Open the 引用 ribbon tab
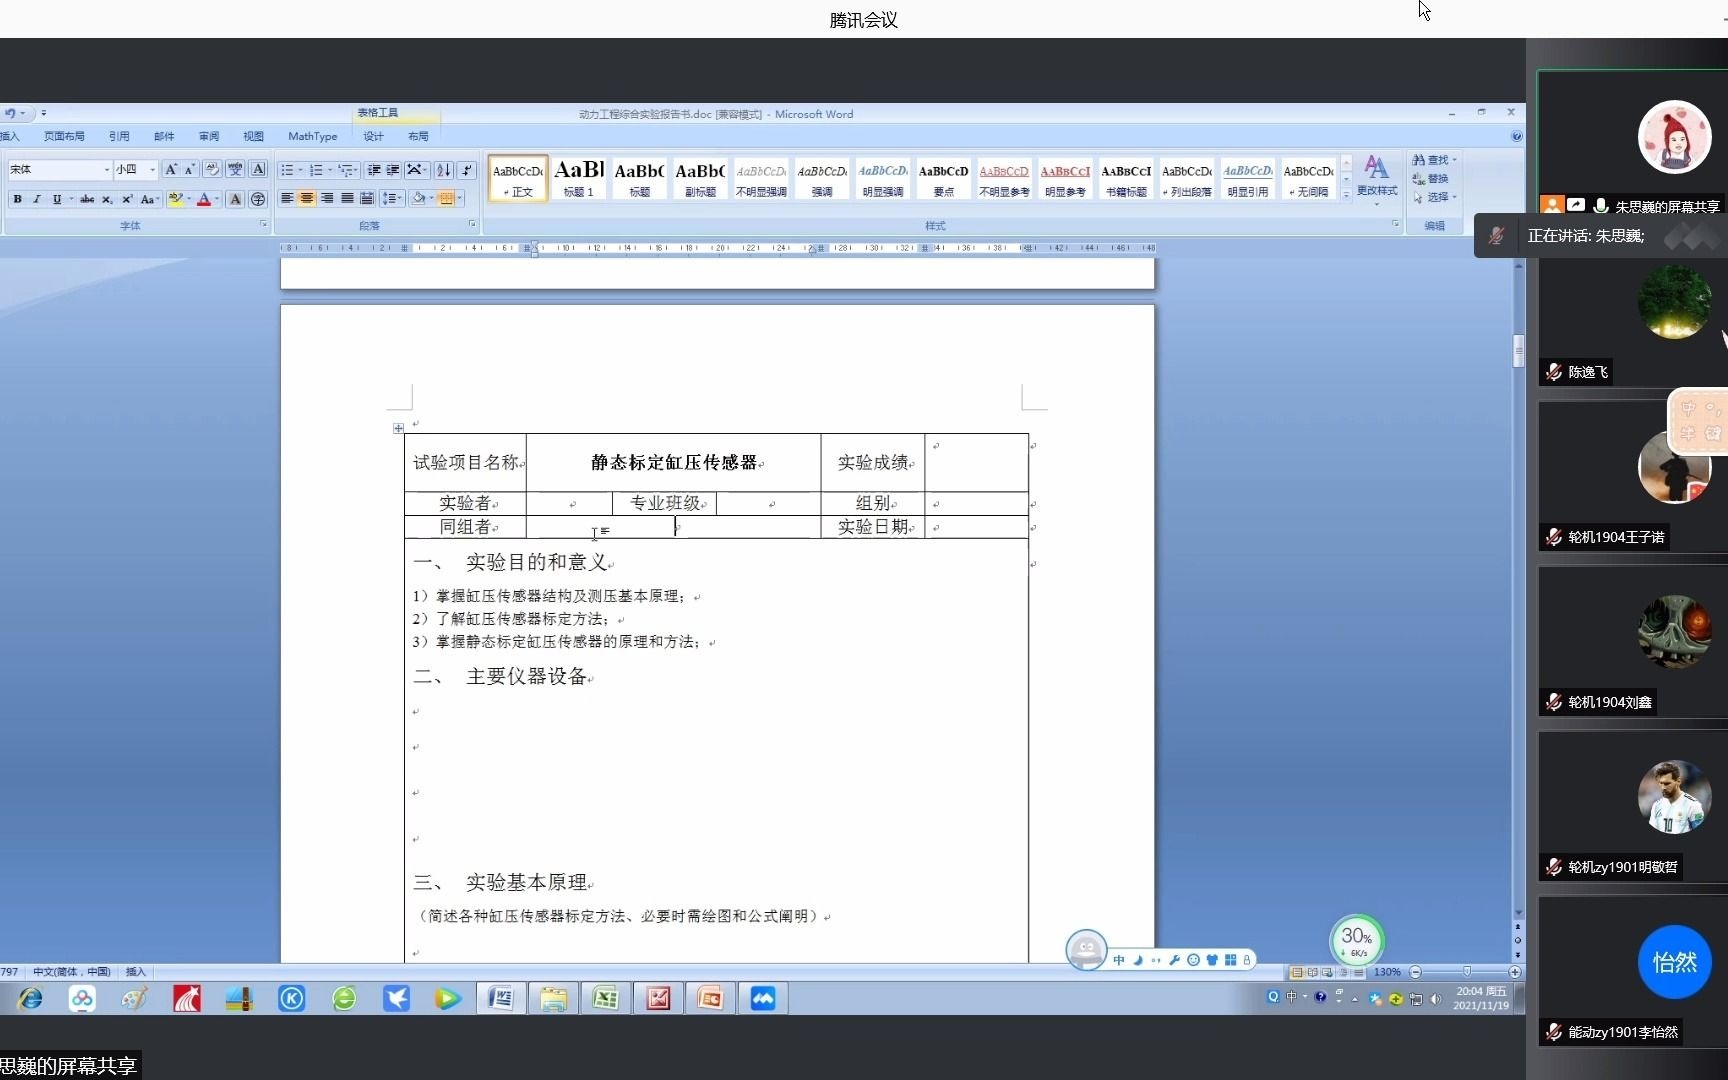 [x=119, y=136]
